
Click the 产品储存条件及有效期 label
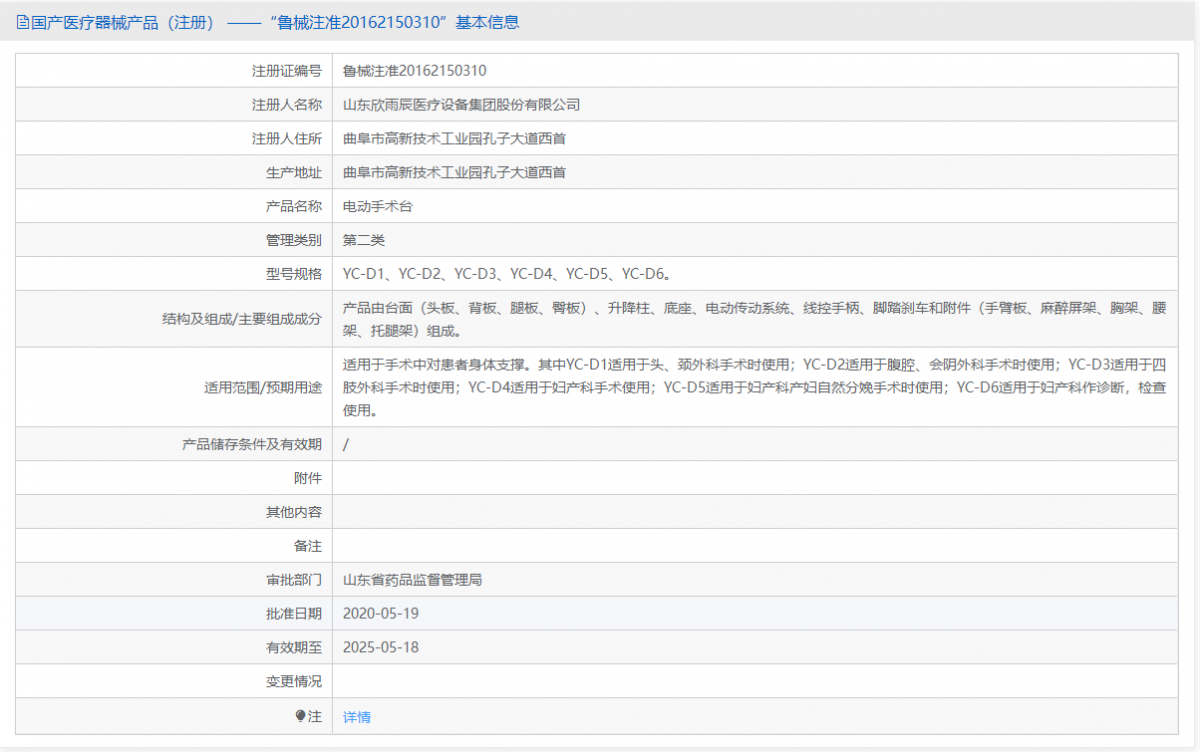[x=252, y=444]
